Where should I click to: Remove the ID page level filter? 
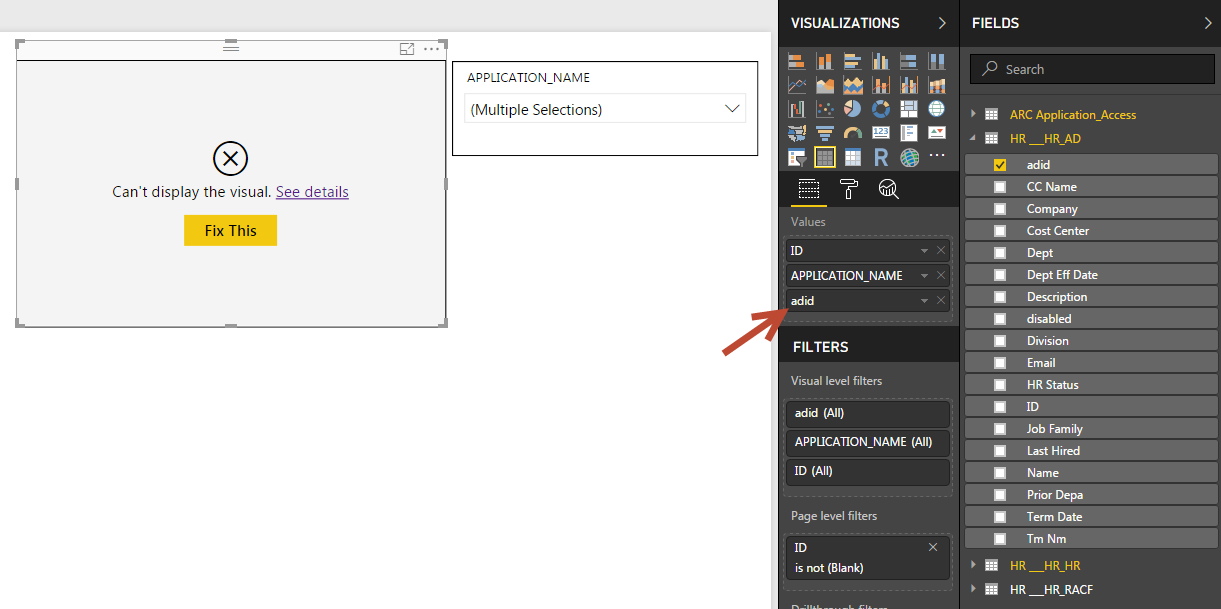click(x=933, y=547)
